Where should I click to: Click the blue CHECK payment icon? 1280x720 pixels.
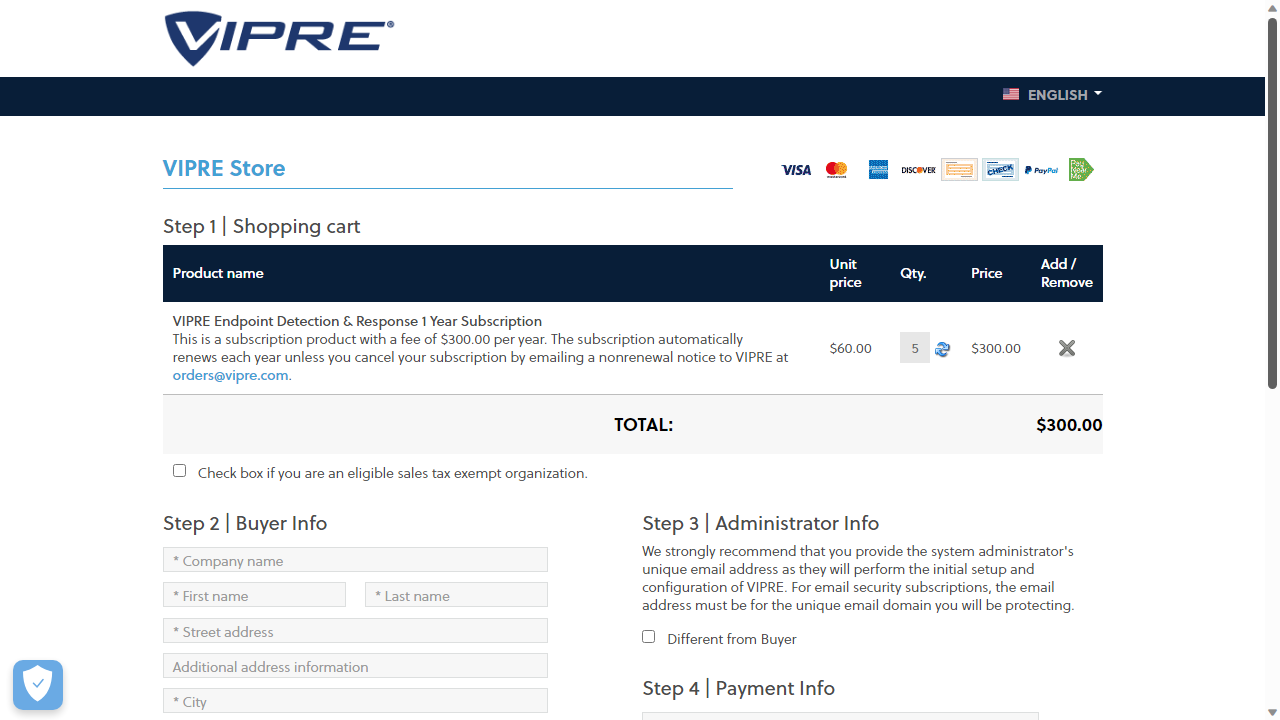[x=1000, y=169]
